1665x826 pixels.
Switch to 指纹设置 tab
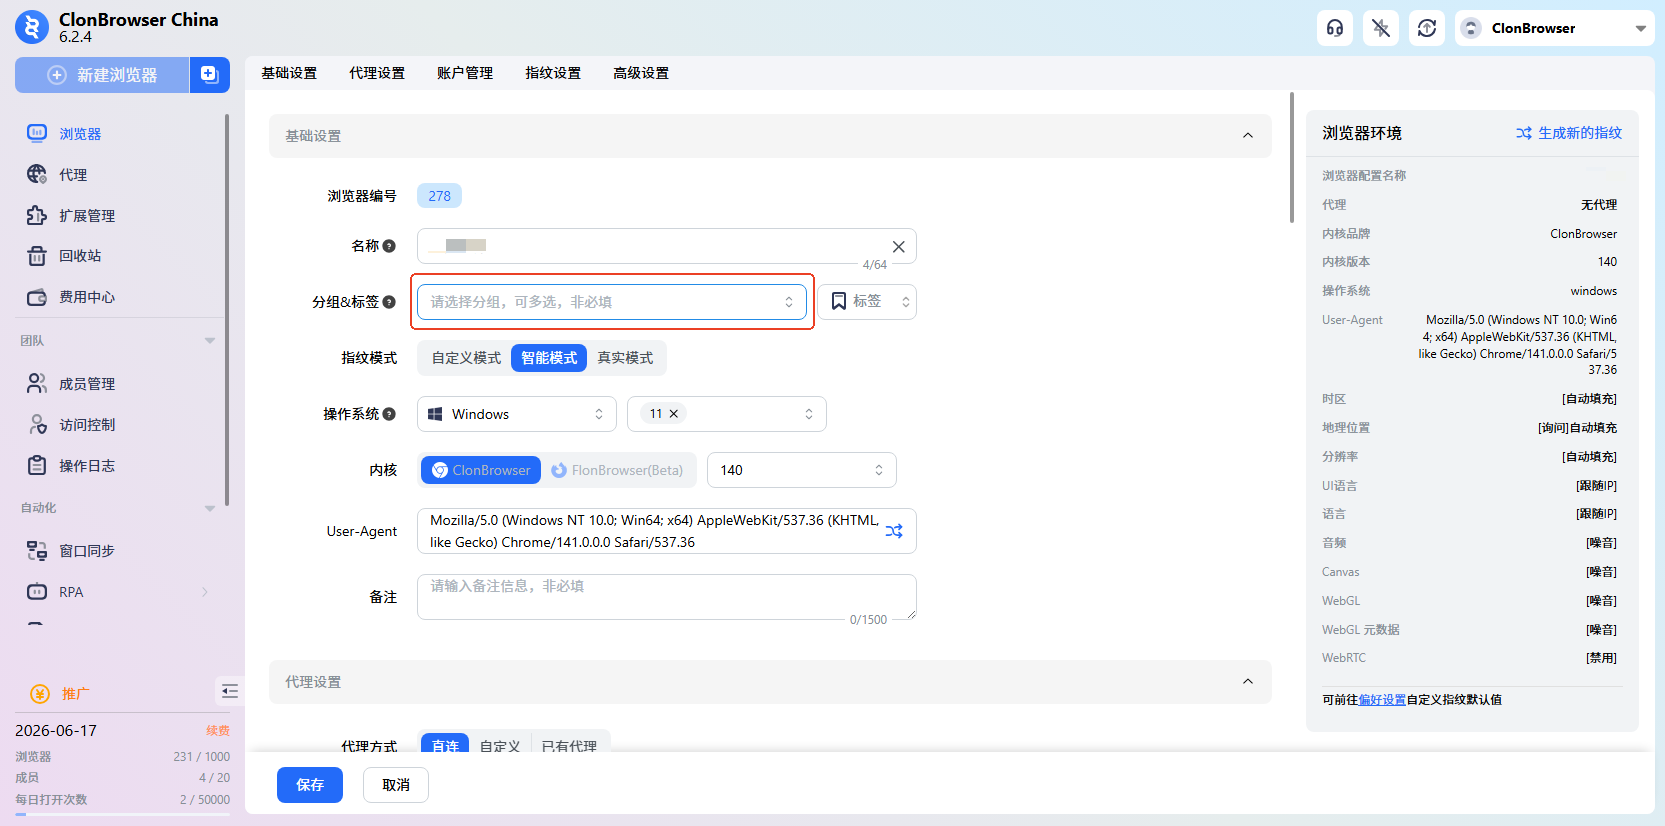coord(553,73)
